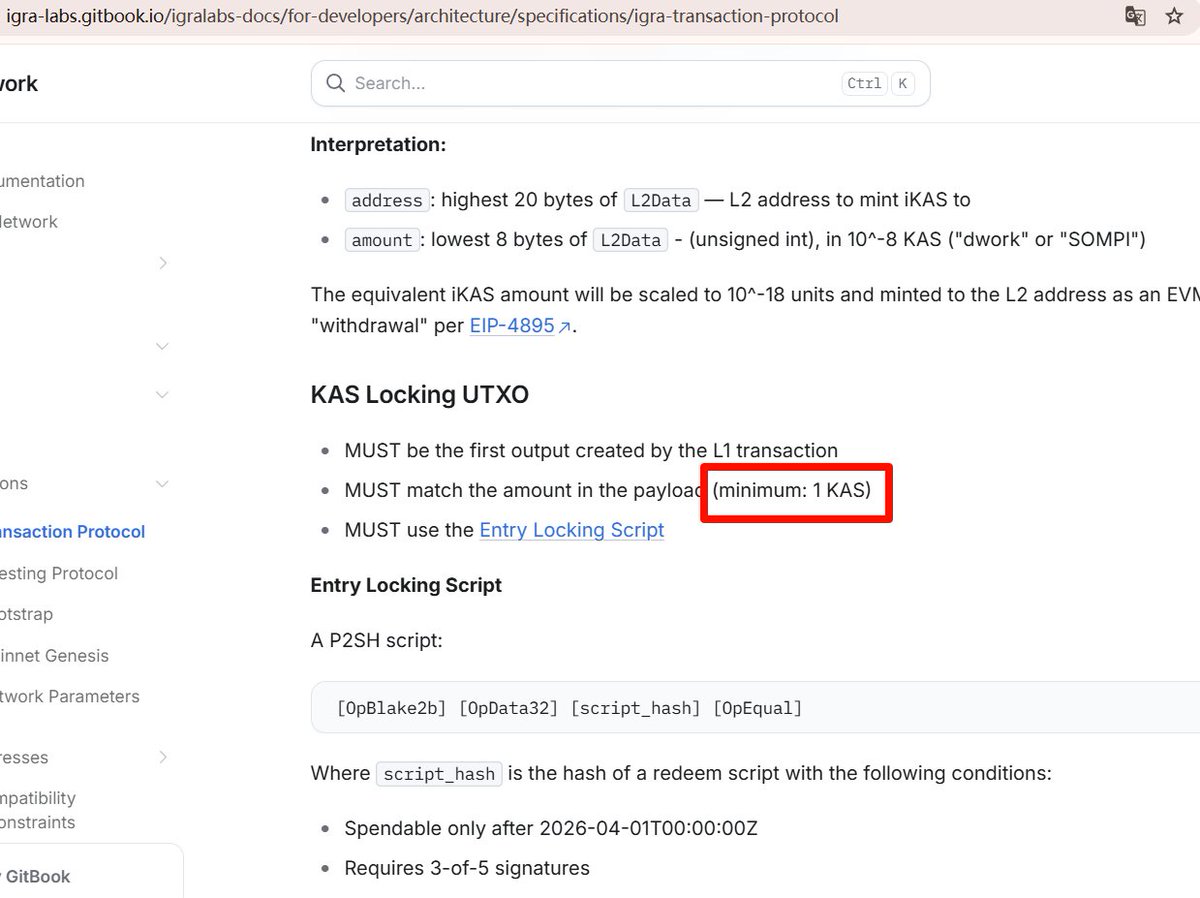The height and width of the screenshot is (898, 1200).
Task: Expand the sidebar chevron below 'letwork'
Action: [x=163, y=263]
